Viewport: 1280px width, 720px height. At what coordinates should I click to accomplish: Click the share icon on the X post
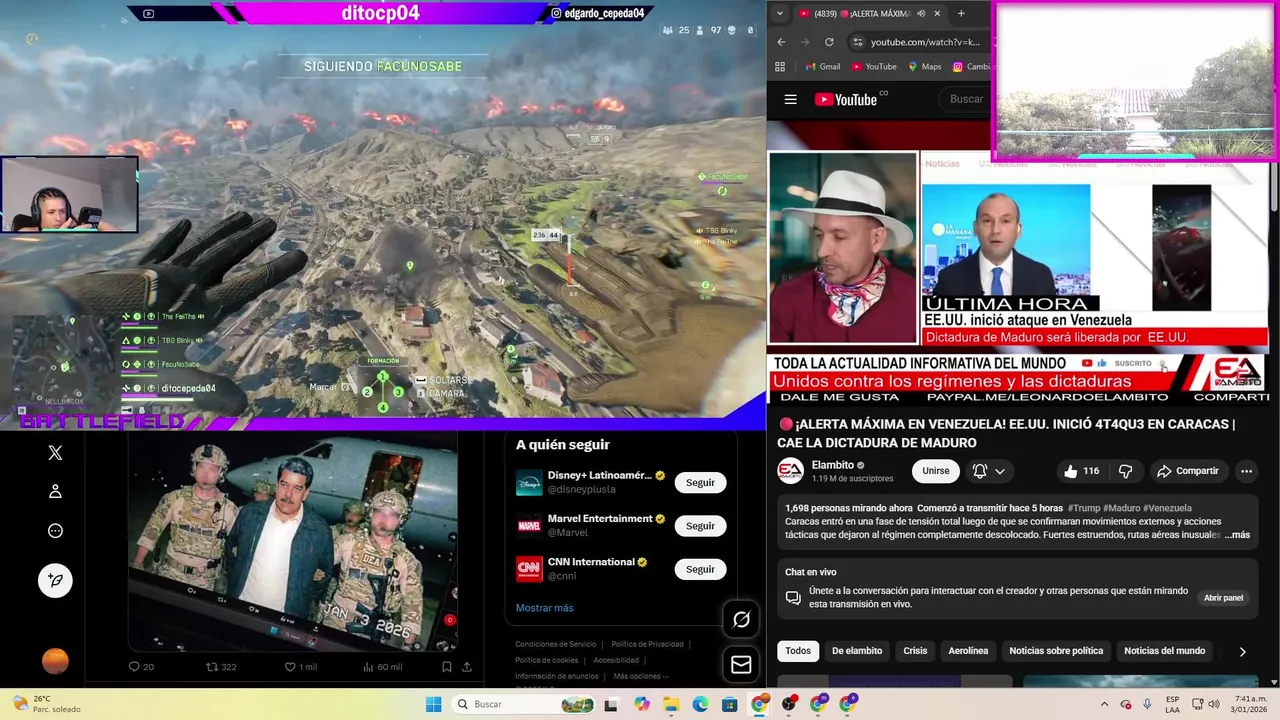pyautogui.click(x=466, y=667)
